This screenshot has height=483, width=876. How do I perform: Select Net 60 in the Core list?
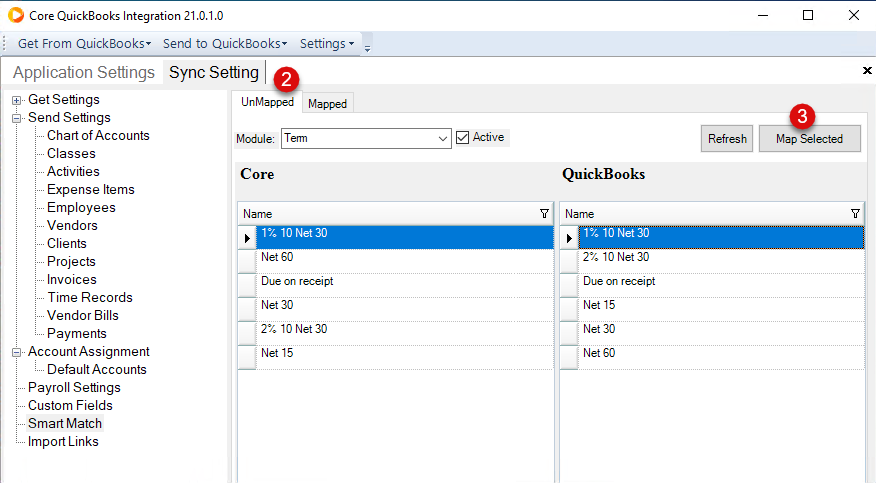click(404, 261)
